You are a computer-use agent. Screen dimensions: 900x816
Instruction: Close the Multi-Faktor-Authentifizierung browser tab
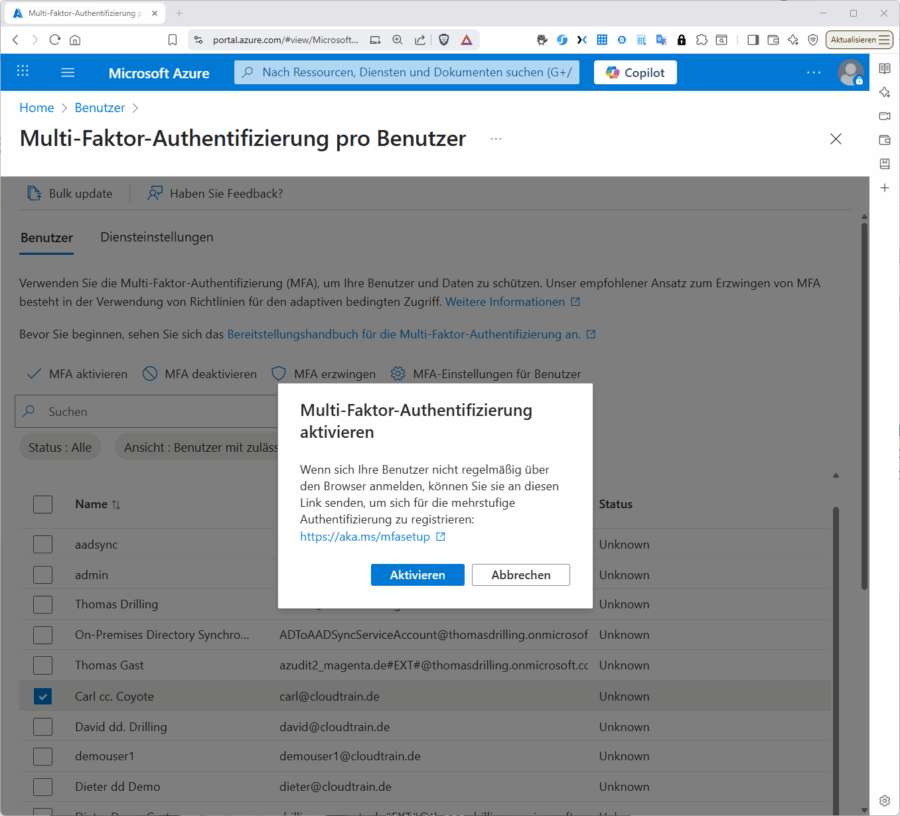coord(154,13)
